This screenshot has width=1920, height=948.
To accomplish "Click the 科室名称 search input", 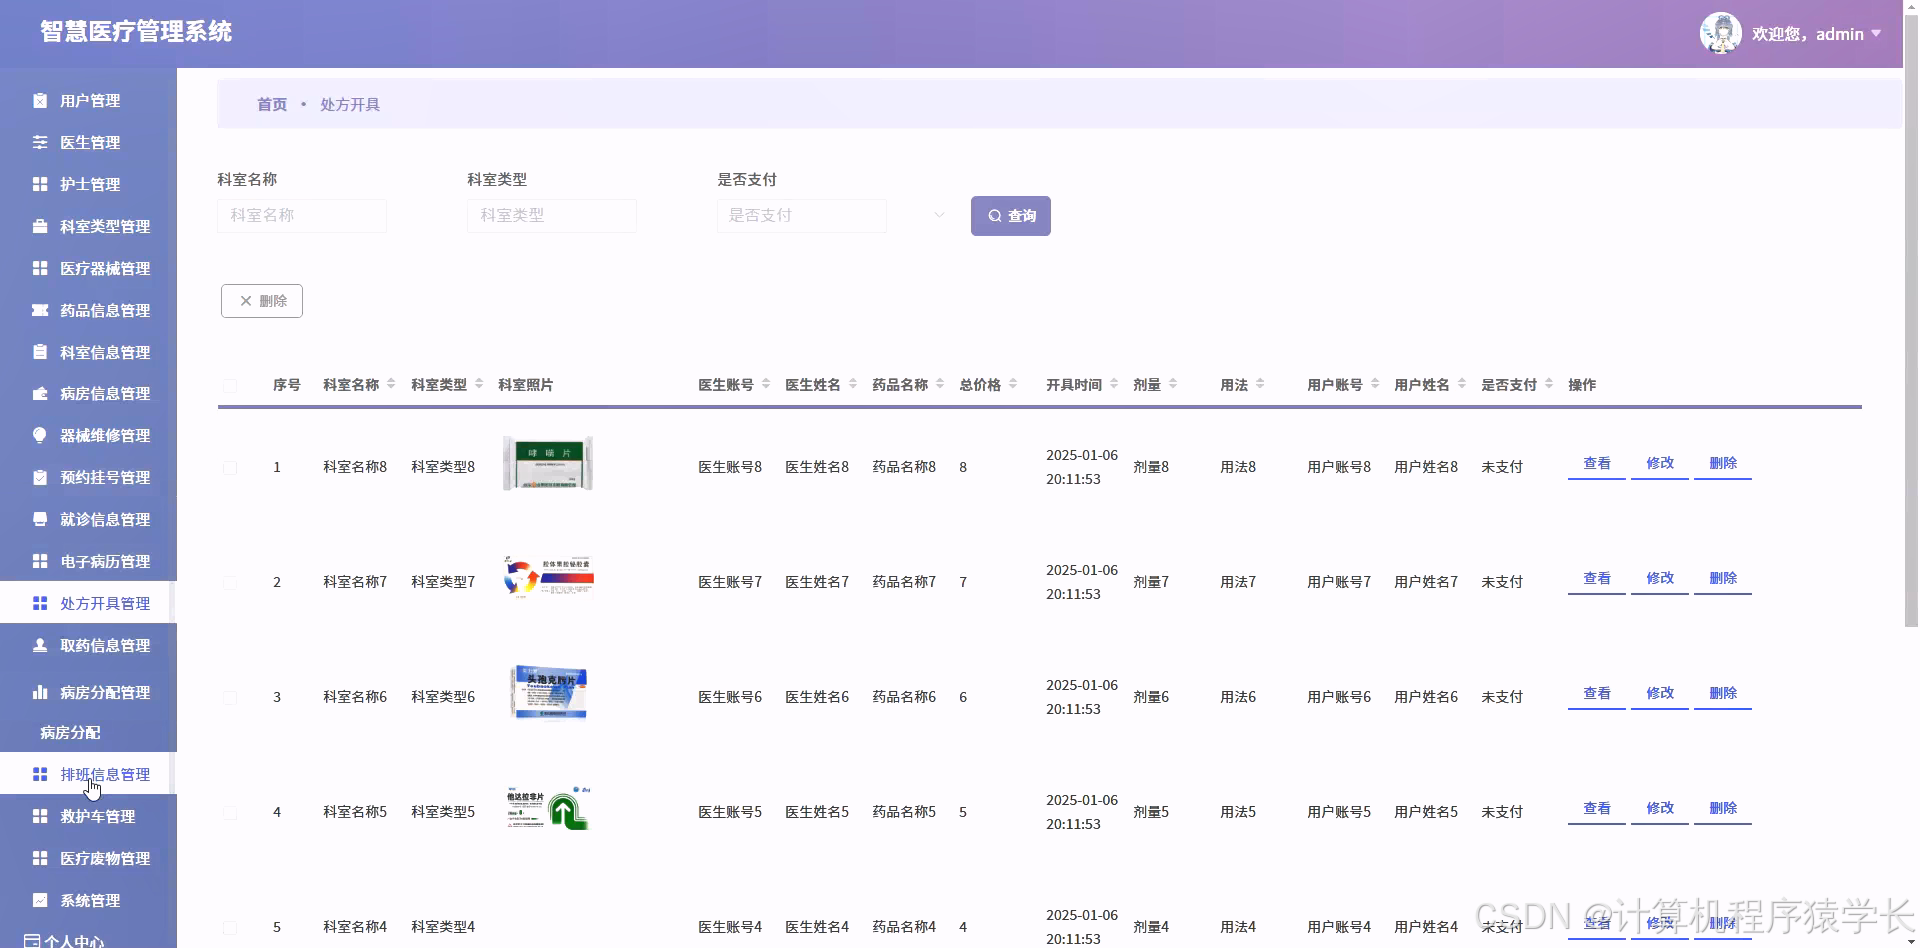I will click(302, 216).
